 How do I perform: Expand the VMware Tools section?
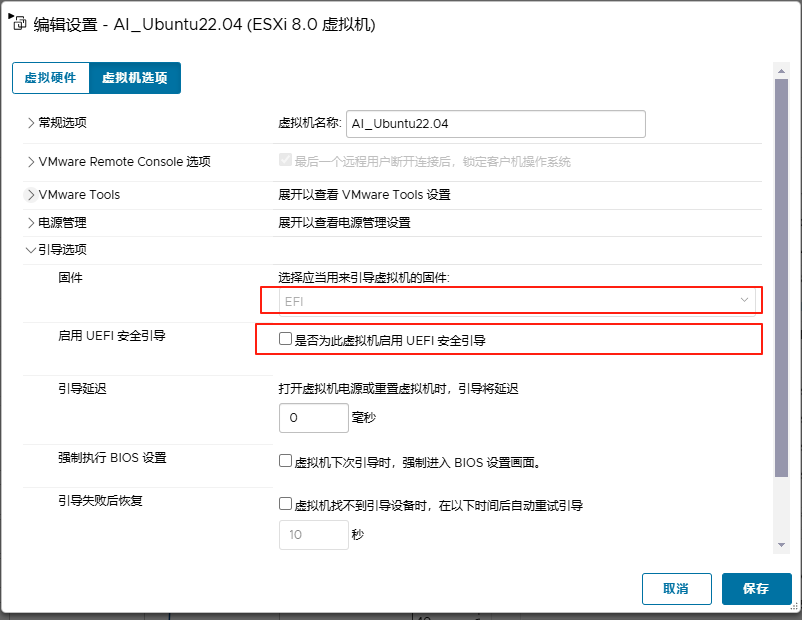click(30, 195)
